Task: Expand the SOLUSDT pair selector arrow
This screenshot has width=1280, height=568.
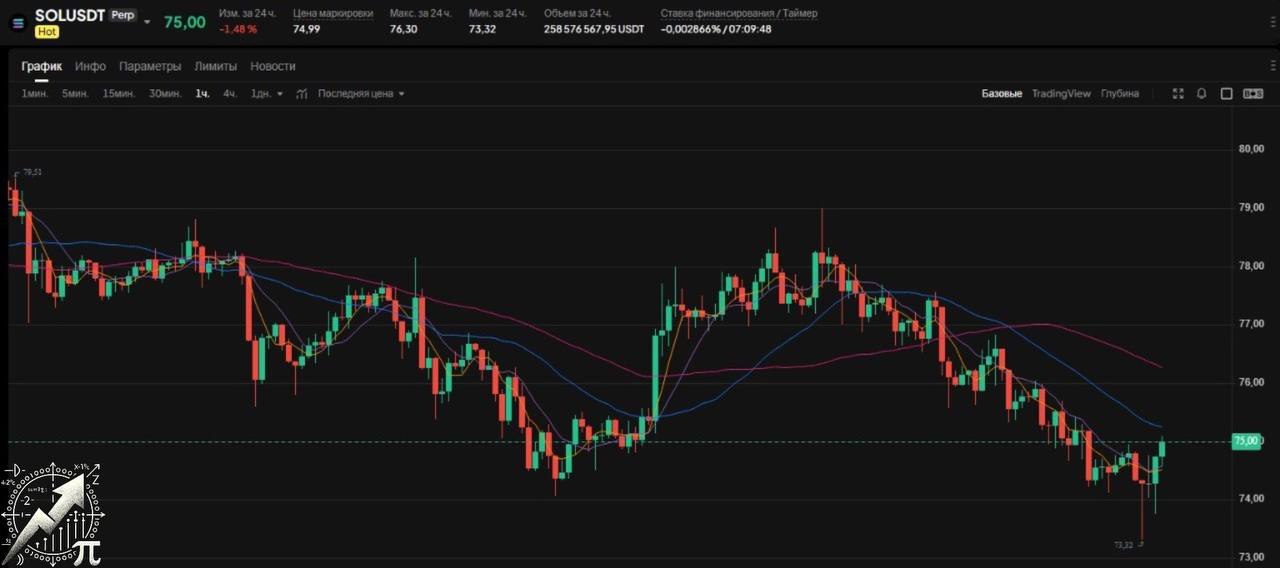Action: (x=148, y=22)
